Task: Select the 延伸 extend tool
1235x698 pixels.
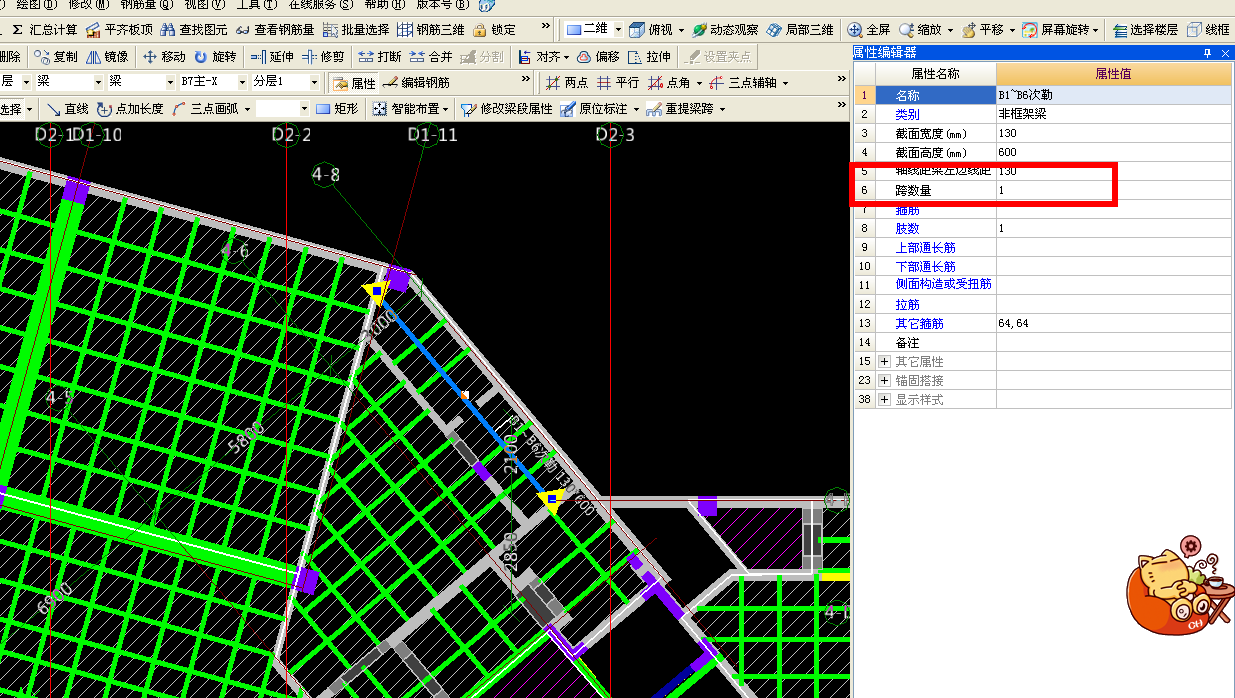Action: [x=272, y=57]
